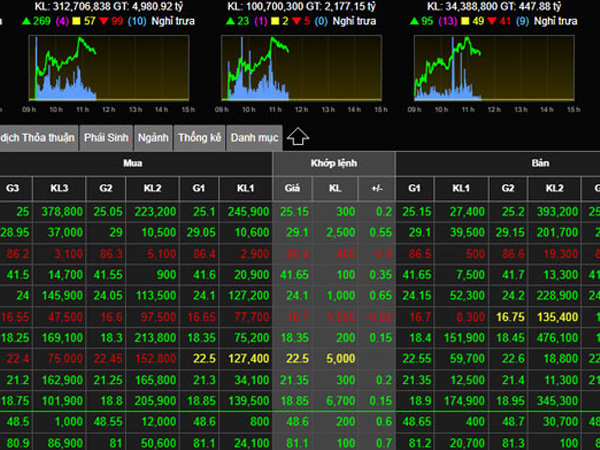The image size is (600, 450).
Task: Click the third index chart with KL 34,388,800
Action: coord(494,68)
